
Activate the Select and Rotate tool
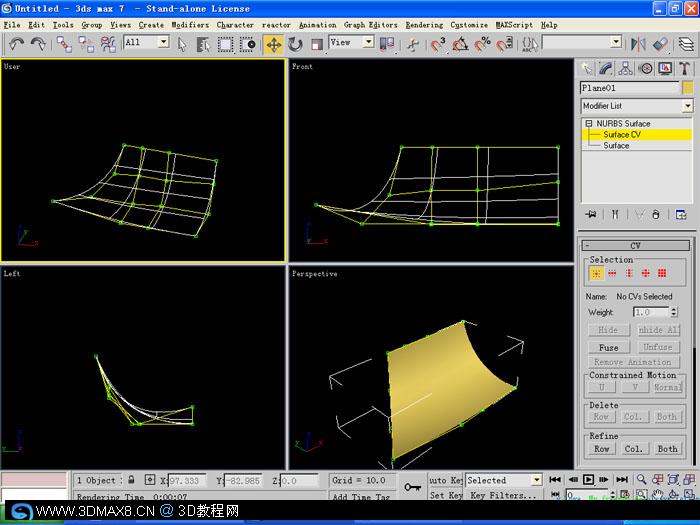click(x=295, y=44)
